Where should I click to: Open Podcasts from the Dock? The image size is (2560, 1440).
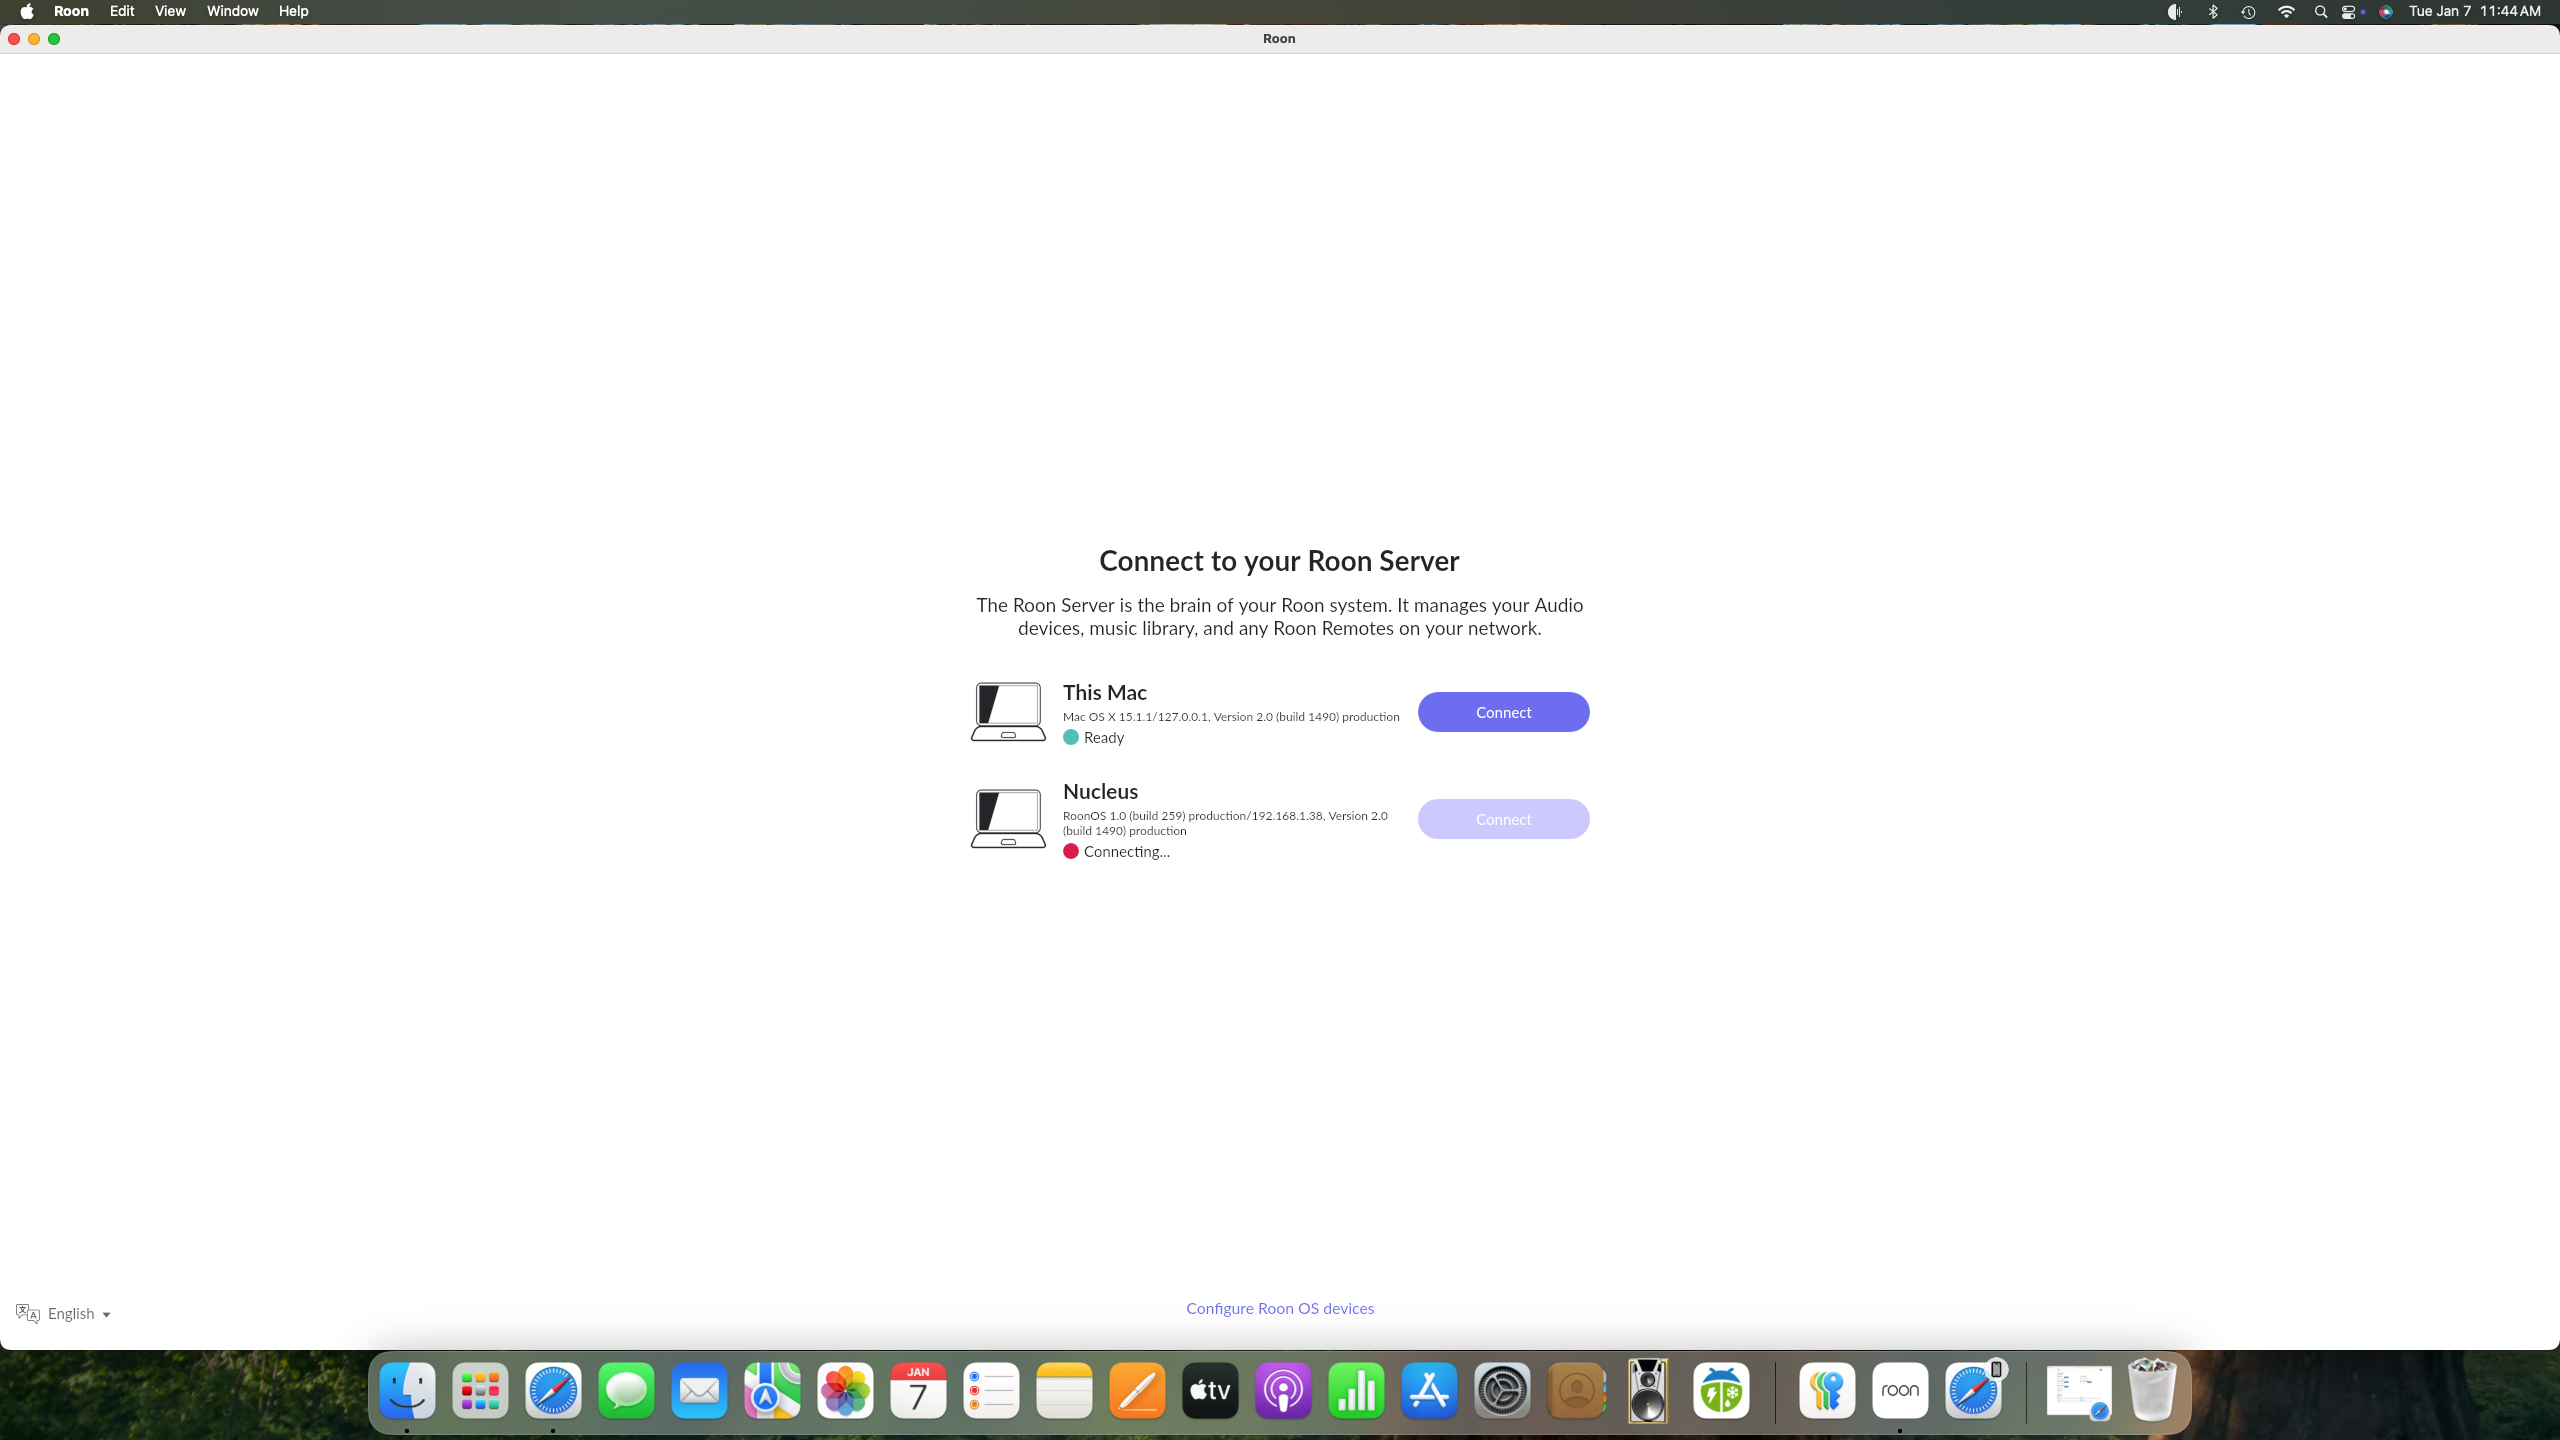1283,1390
